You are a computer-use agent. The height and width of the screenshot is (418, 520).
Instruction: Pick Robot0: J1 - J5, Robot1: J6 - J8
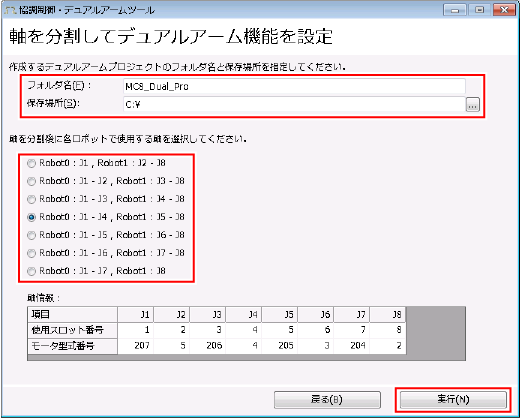coord(32,235)
